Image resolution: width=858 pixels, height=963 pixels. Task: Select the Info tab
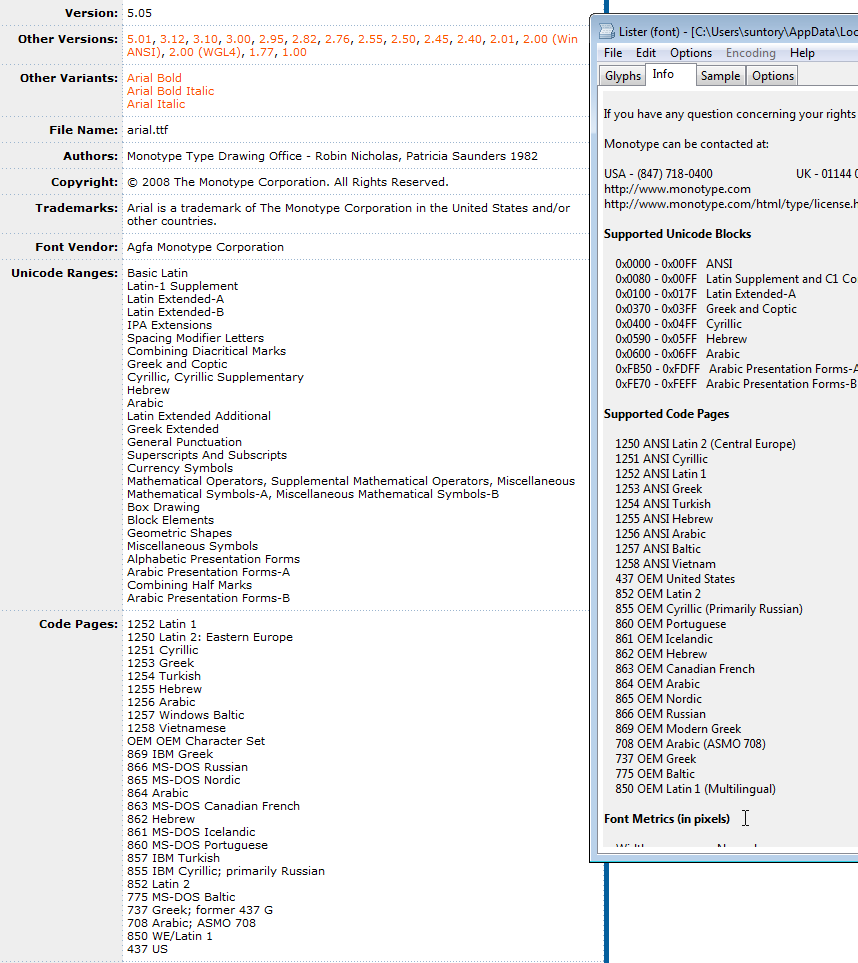(663, 74)
